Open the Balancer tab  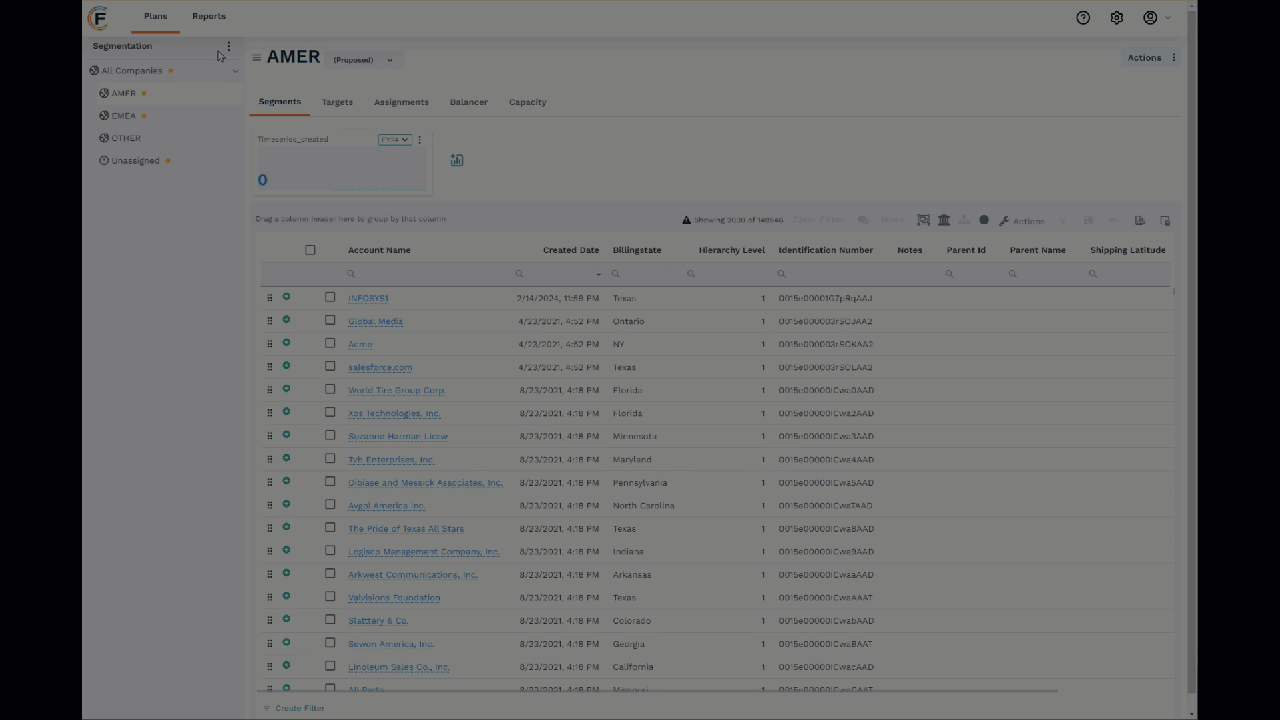pyautogui.click(x=469, y=102)
